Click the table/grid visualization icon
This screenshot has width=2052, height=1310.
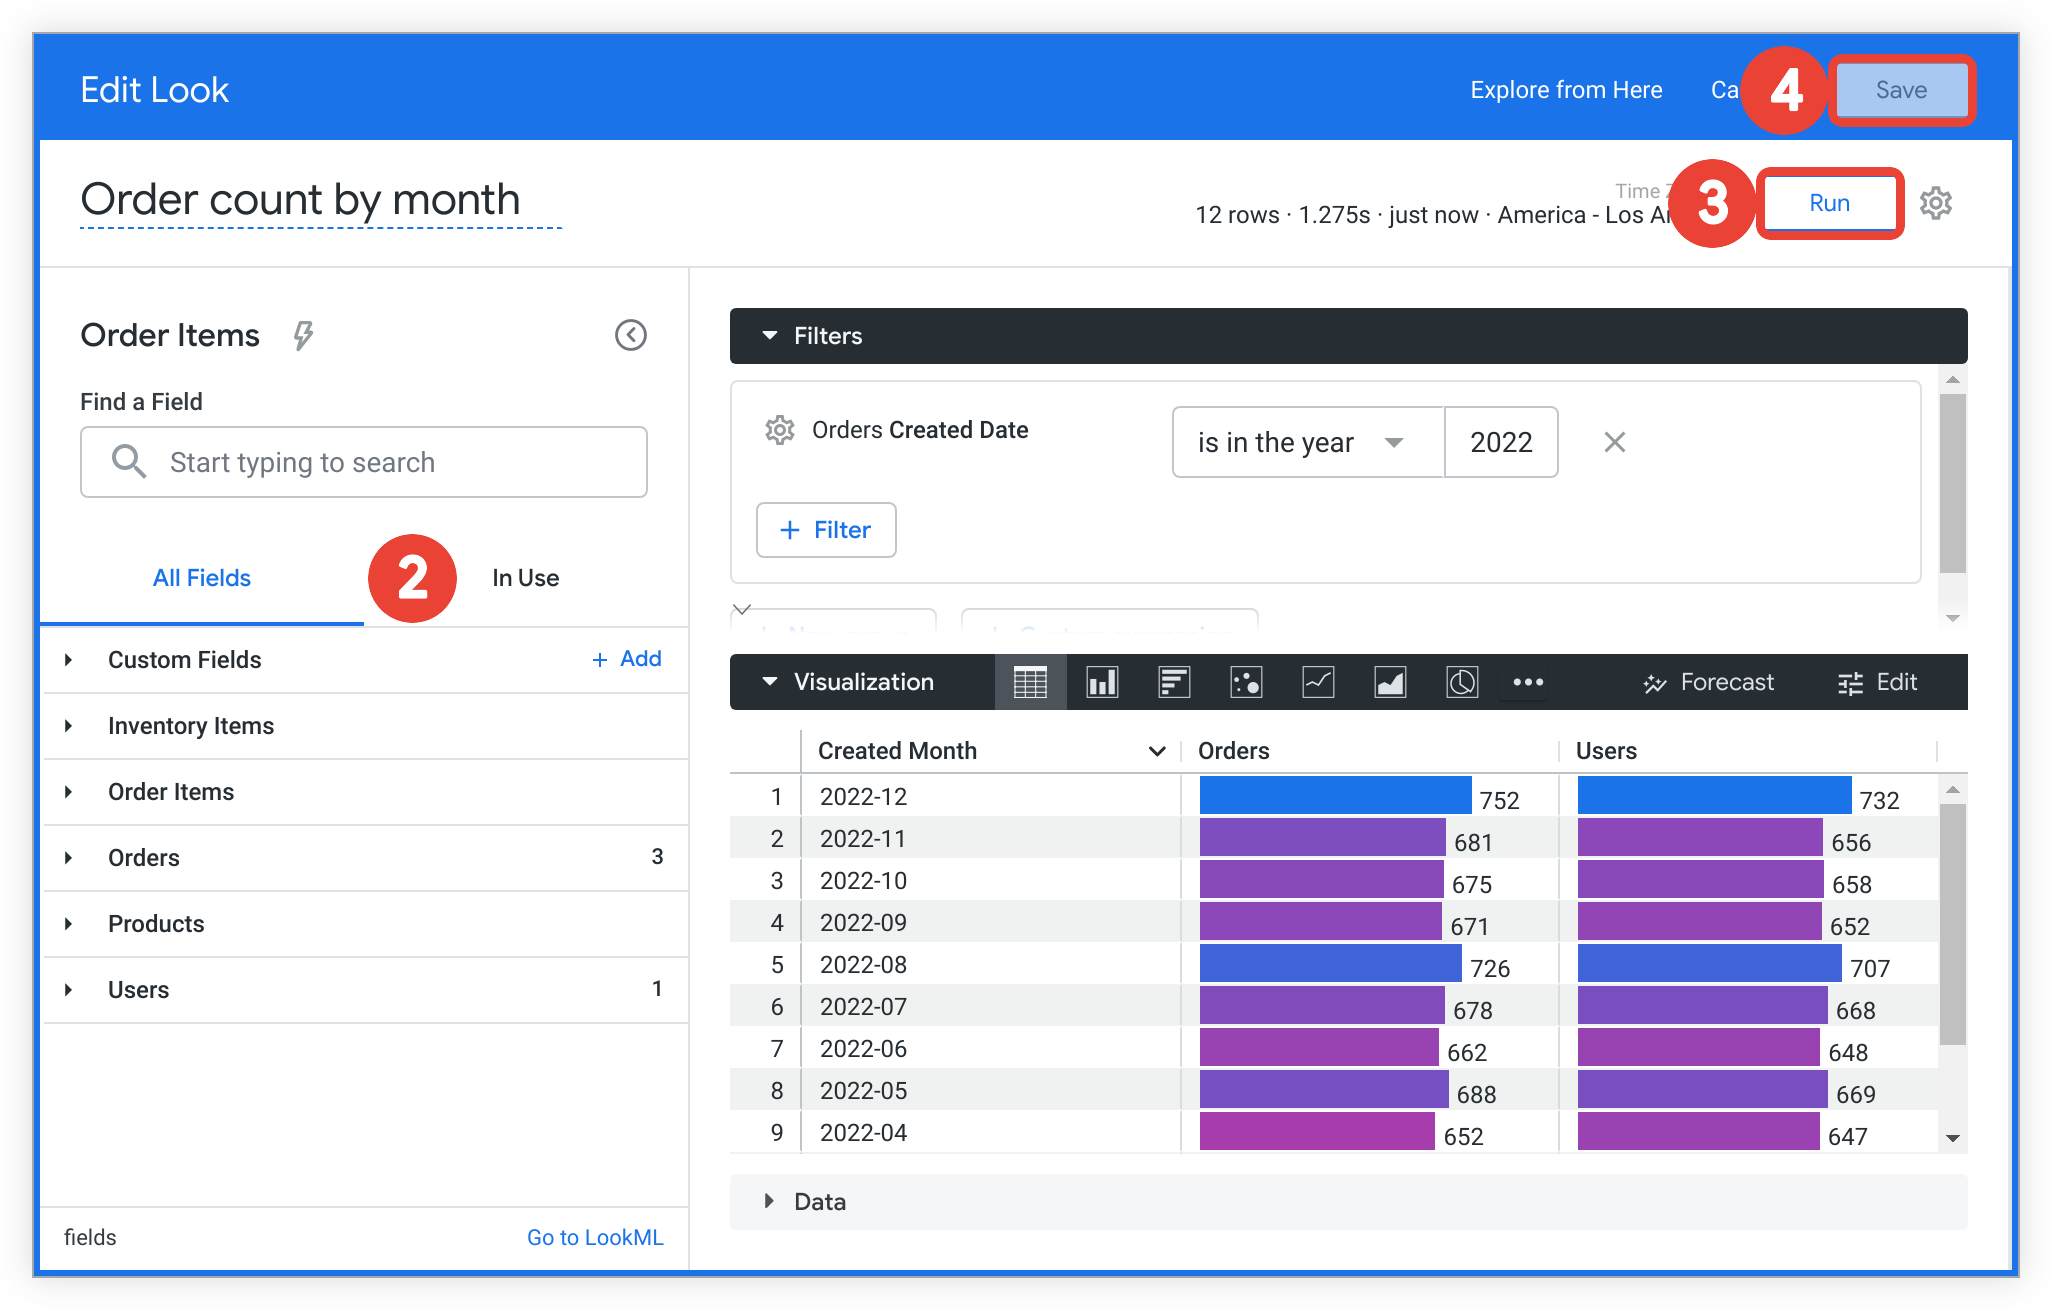(x=1027, y=682)
